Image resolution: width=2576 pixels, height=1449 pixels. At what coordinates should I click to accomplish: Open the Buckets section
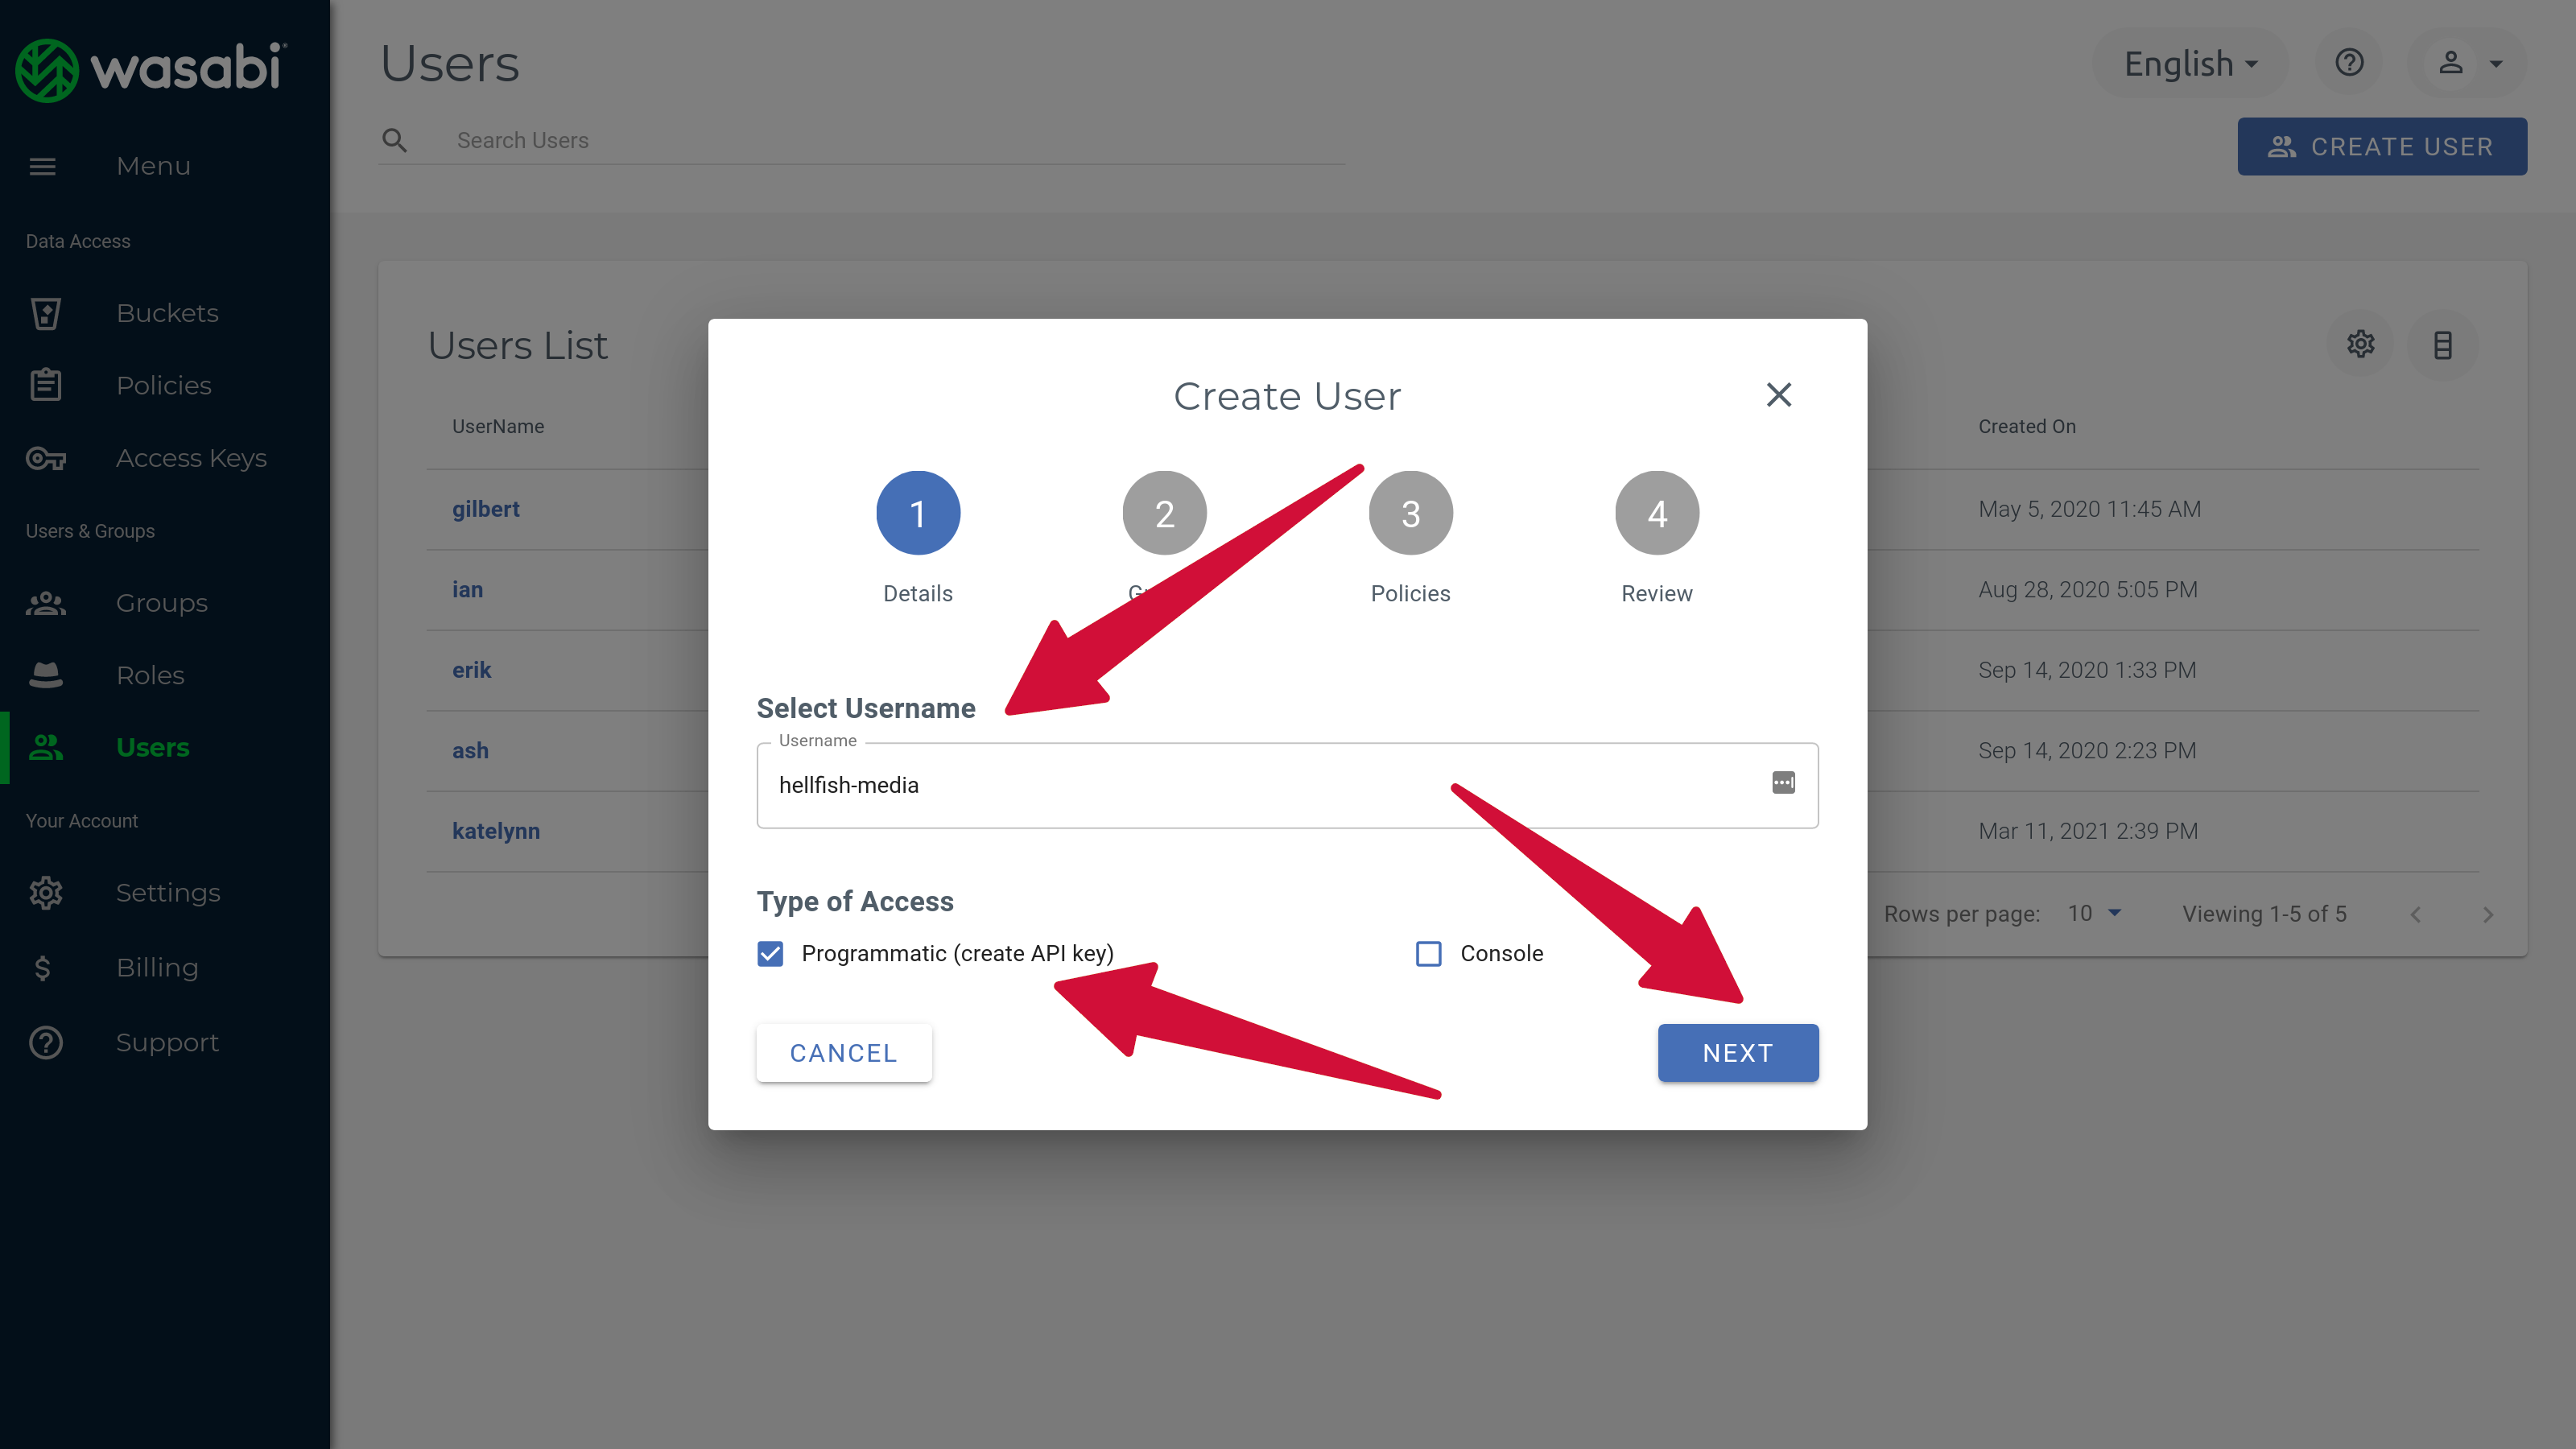[168, 313]
